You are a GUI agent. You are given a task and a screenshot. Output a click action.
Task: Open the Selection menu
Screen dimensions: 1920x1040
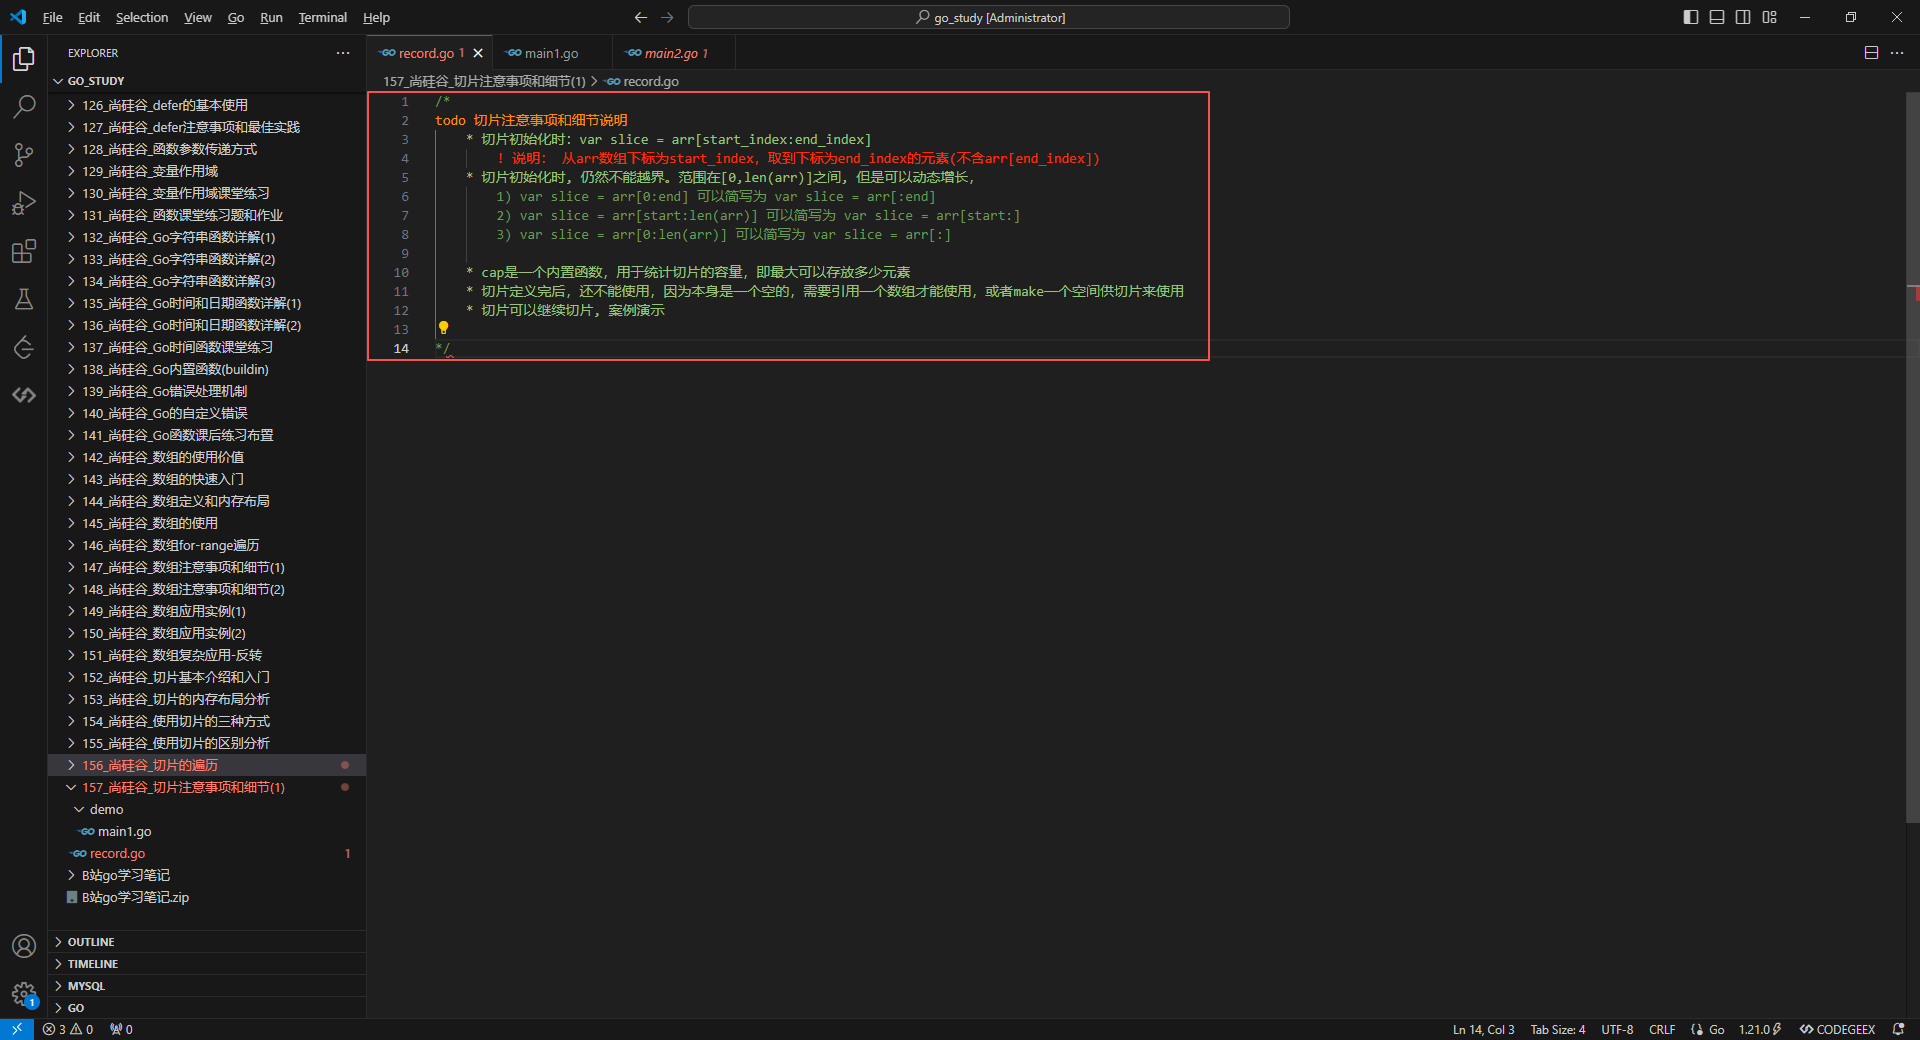pos(142,17)
